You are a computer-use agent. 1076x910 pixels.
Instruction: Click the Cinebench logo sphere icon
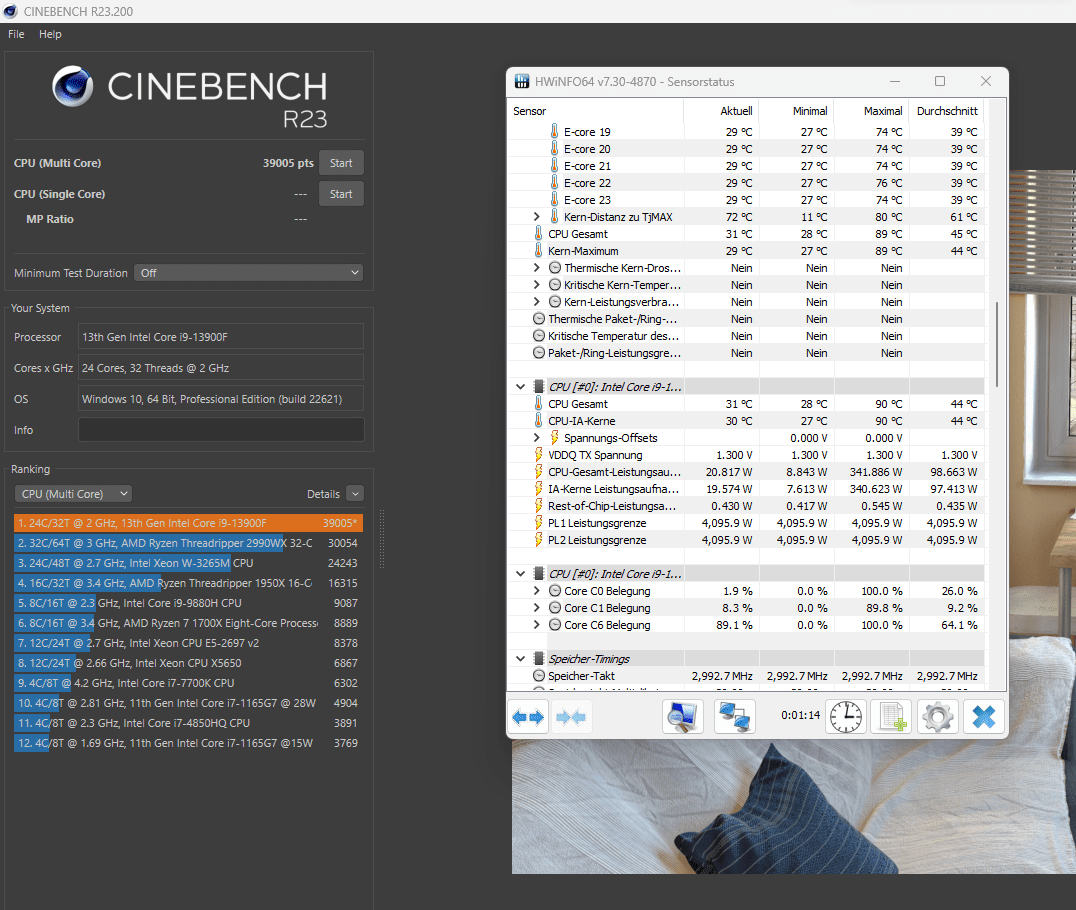pyautogui.click(x=73, y=86)
